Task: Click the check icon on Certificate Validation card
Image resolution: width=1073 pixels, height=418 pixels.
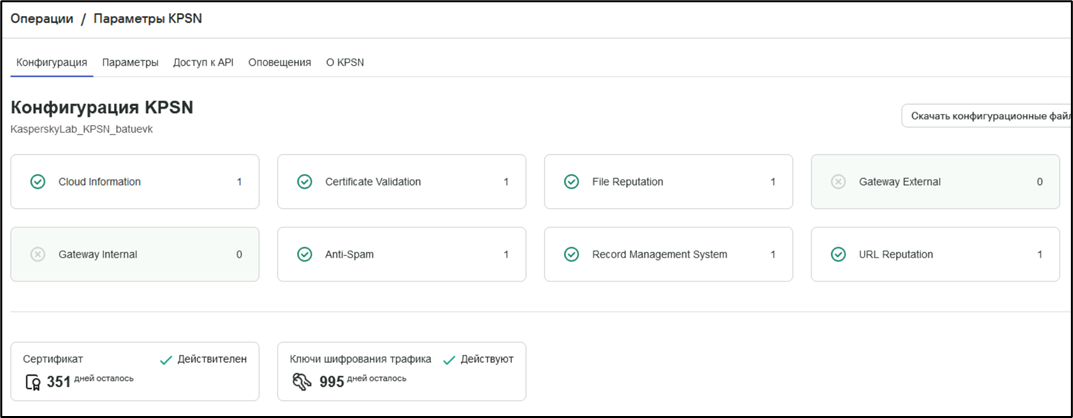Action: 305,182
